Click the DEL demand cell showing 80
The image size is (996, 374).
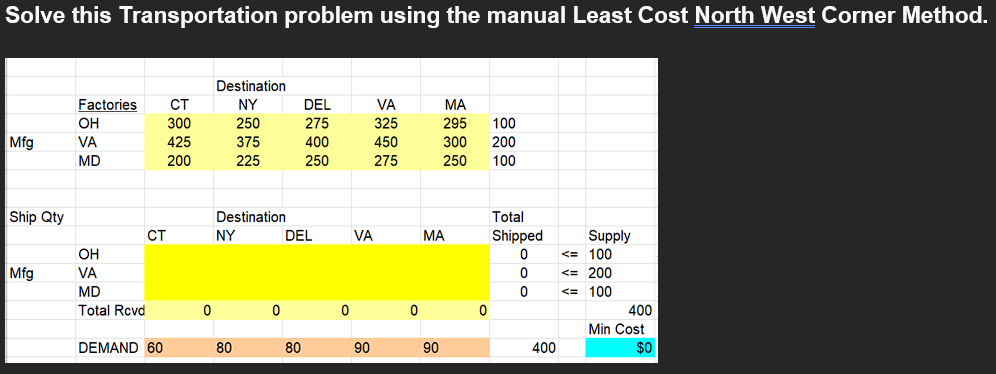pos(317,348)
